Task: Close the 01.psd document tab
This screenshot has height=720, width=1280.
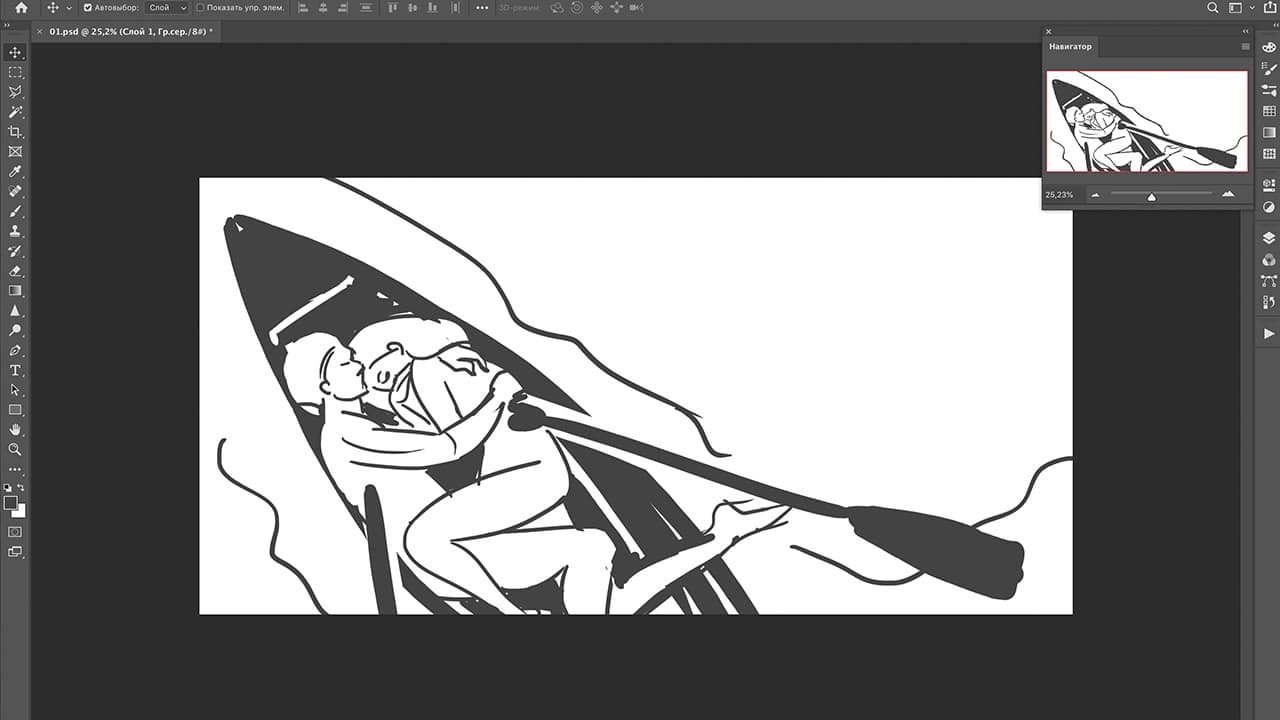Action: tap(39, 31)
